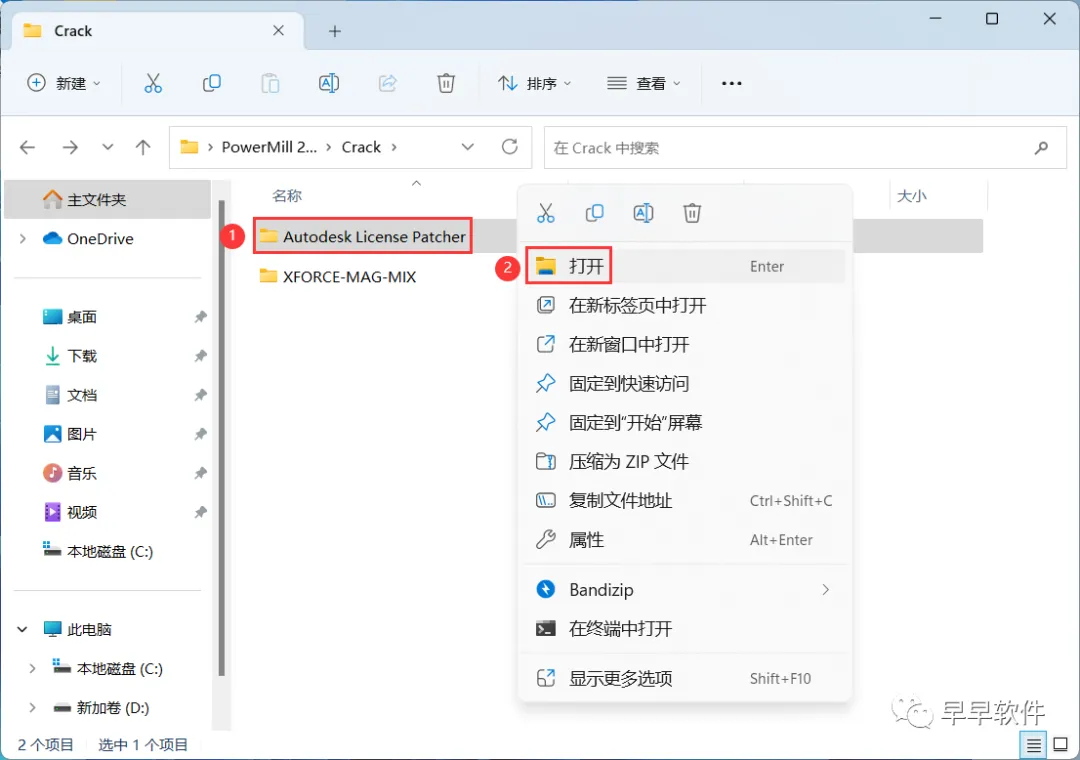
Task: Expand 新加卷 (D:) tree node
Action: point(32,708)
